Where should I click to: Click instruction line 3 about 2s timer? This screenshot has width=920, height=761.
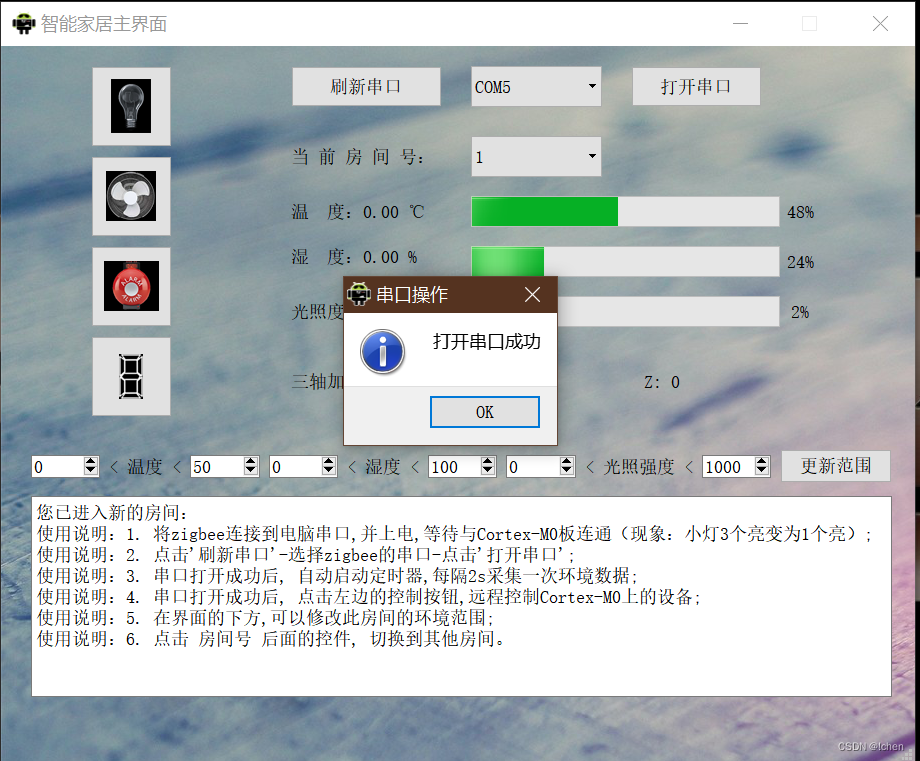coord(337,576)
